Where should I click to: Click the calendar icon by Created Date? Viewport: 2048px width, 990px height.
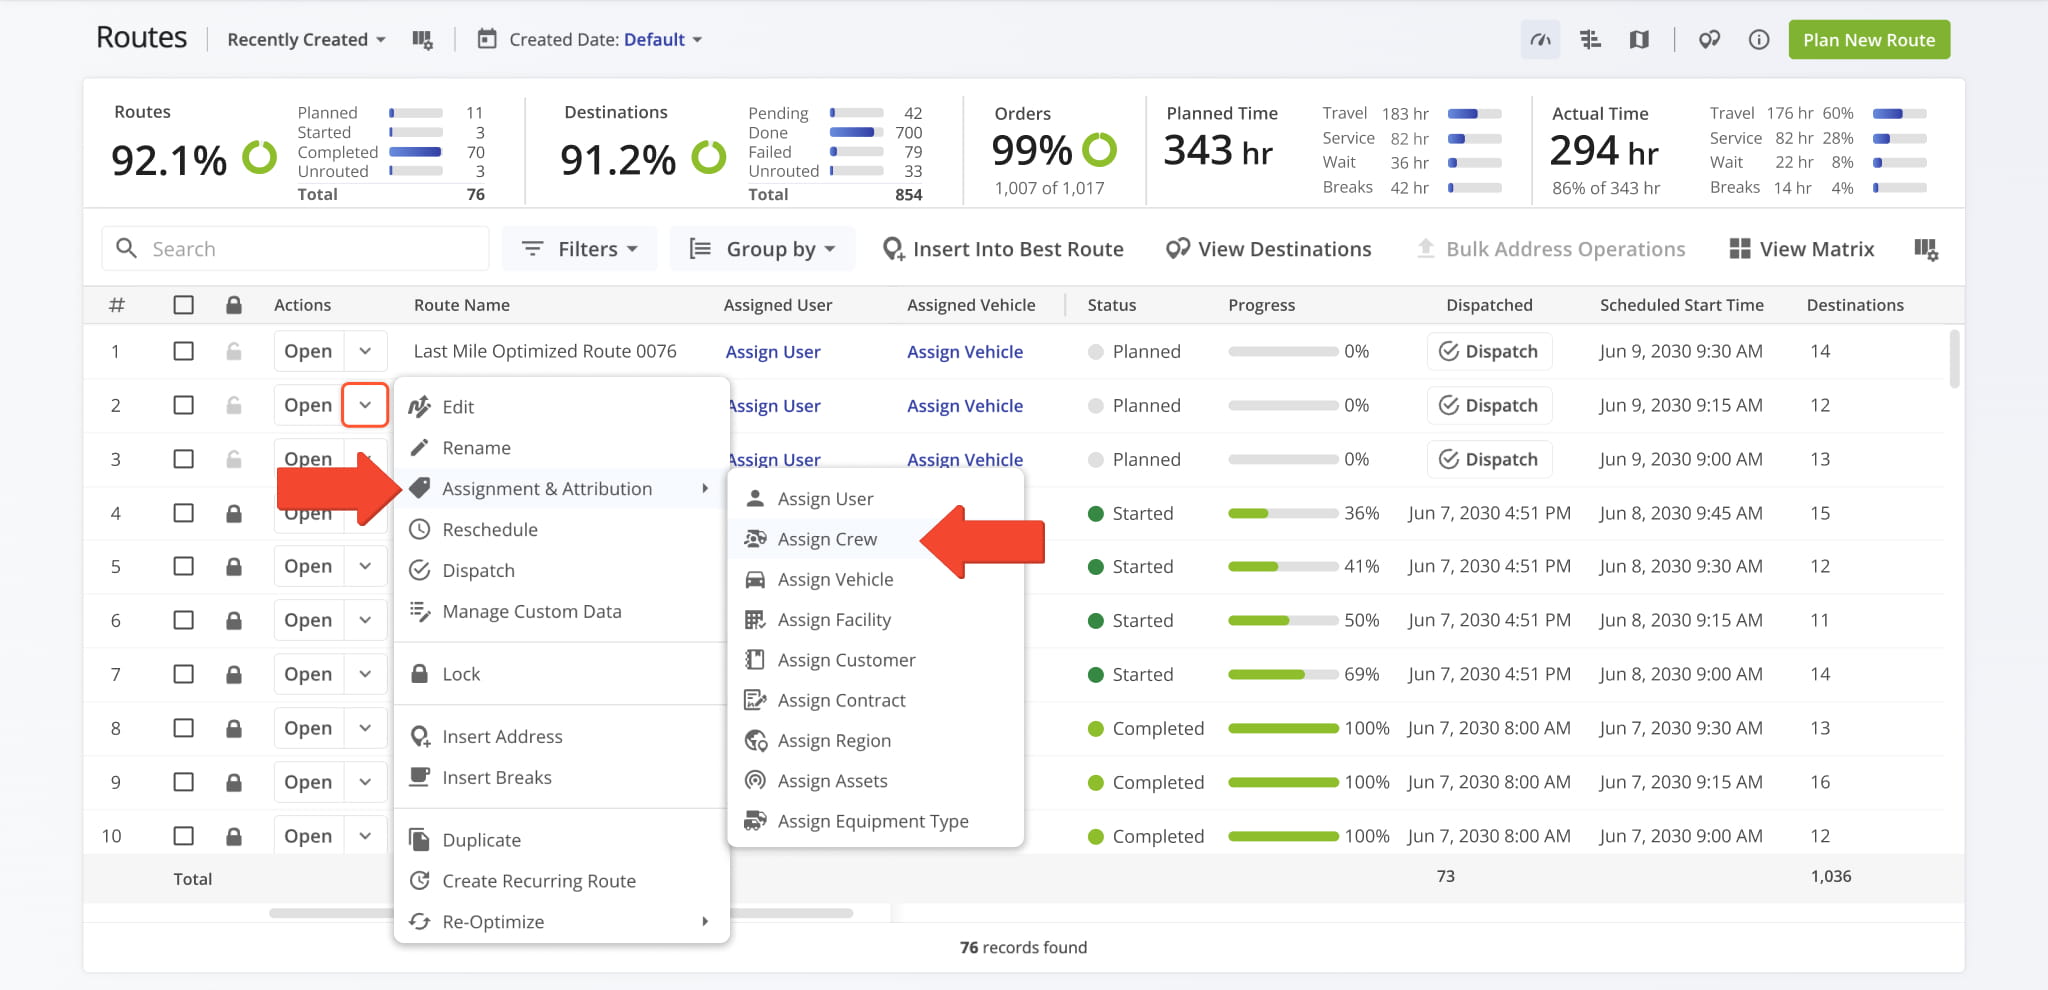coord(487,39)
